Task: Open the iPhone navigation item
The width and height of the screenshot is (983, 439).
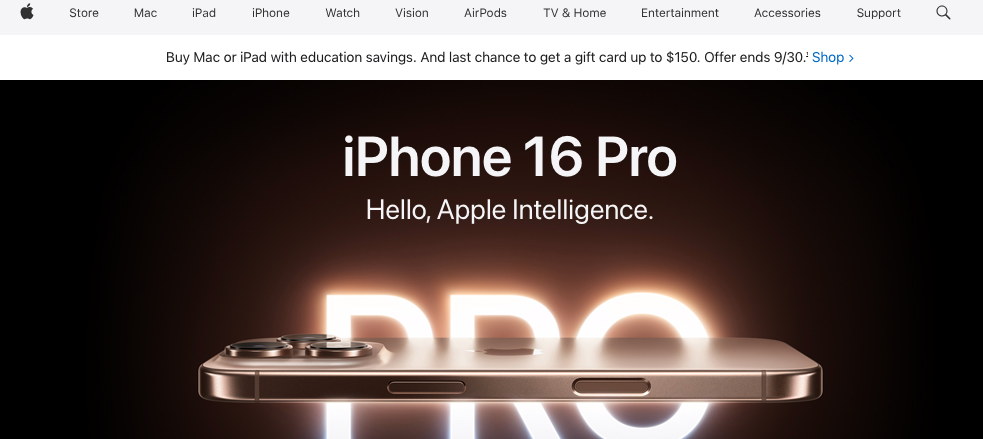Action: click(x=271, y=13)
